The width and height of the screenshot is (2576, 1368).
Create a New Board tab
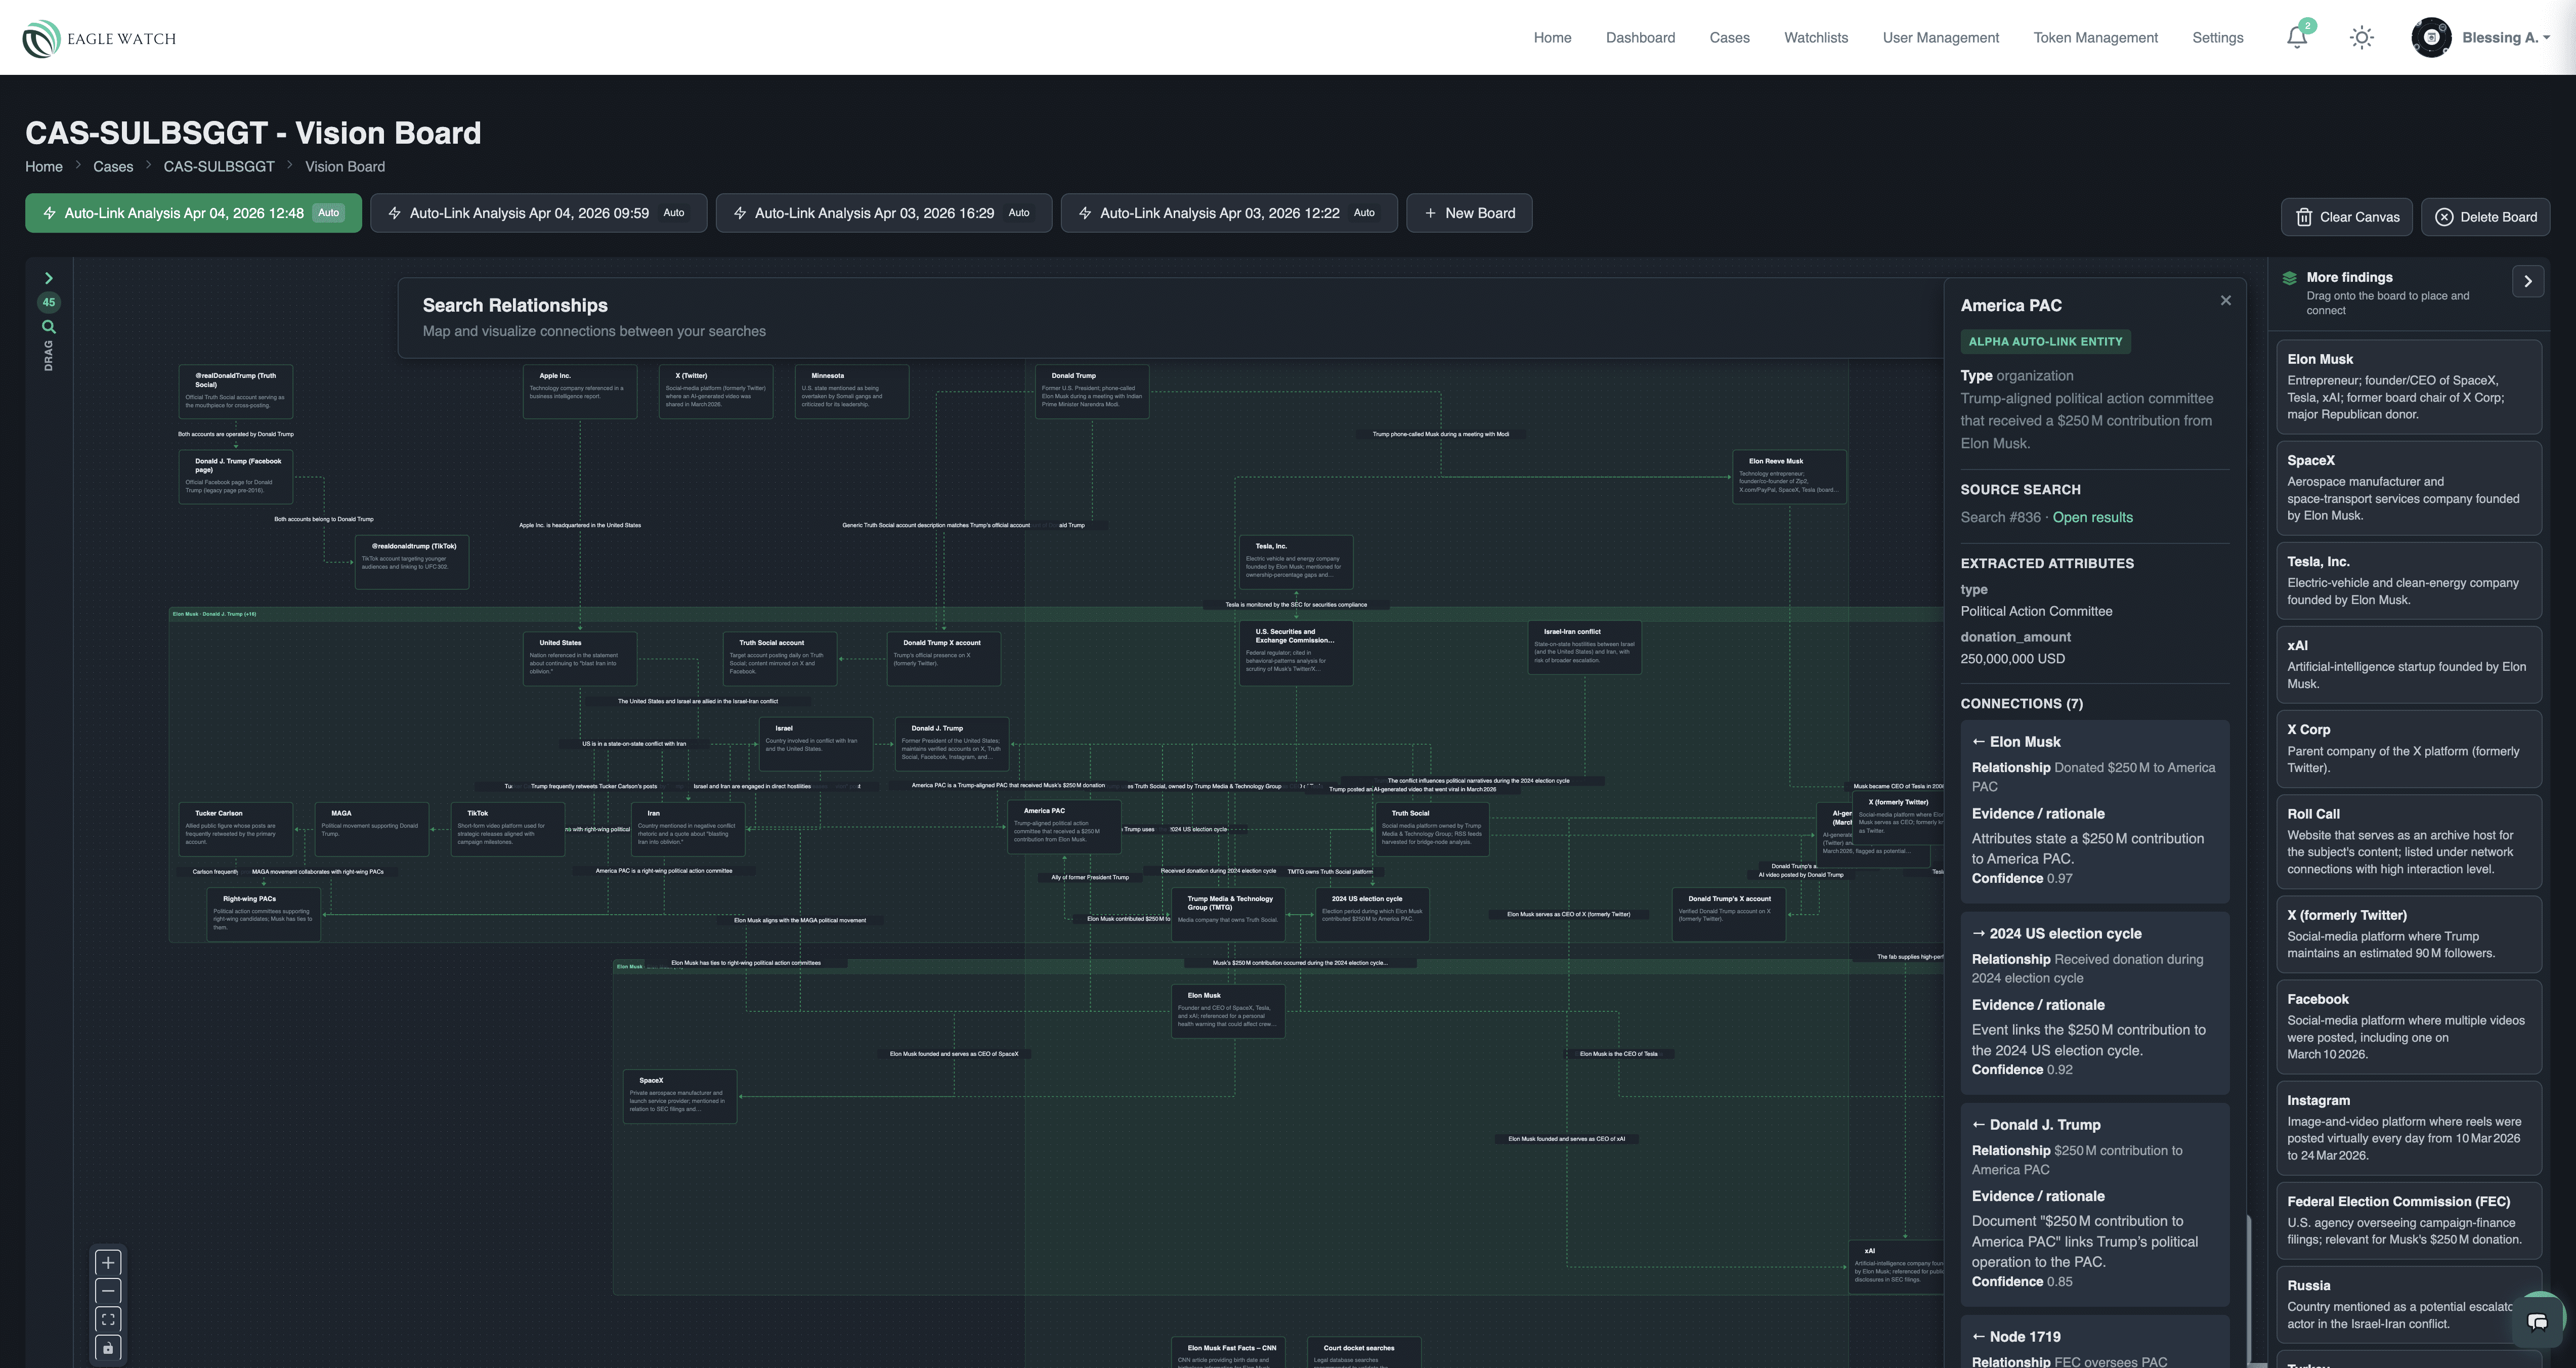[1468, 213]
